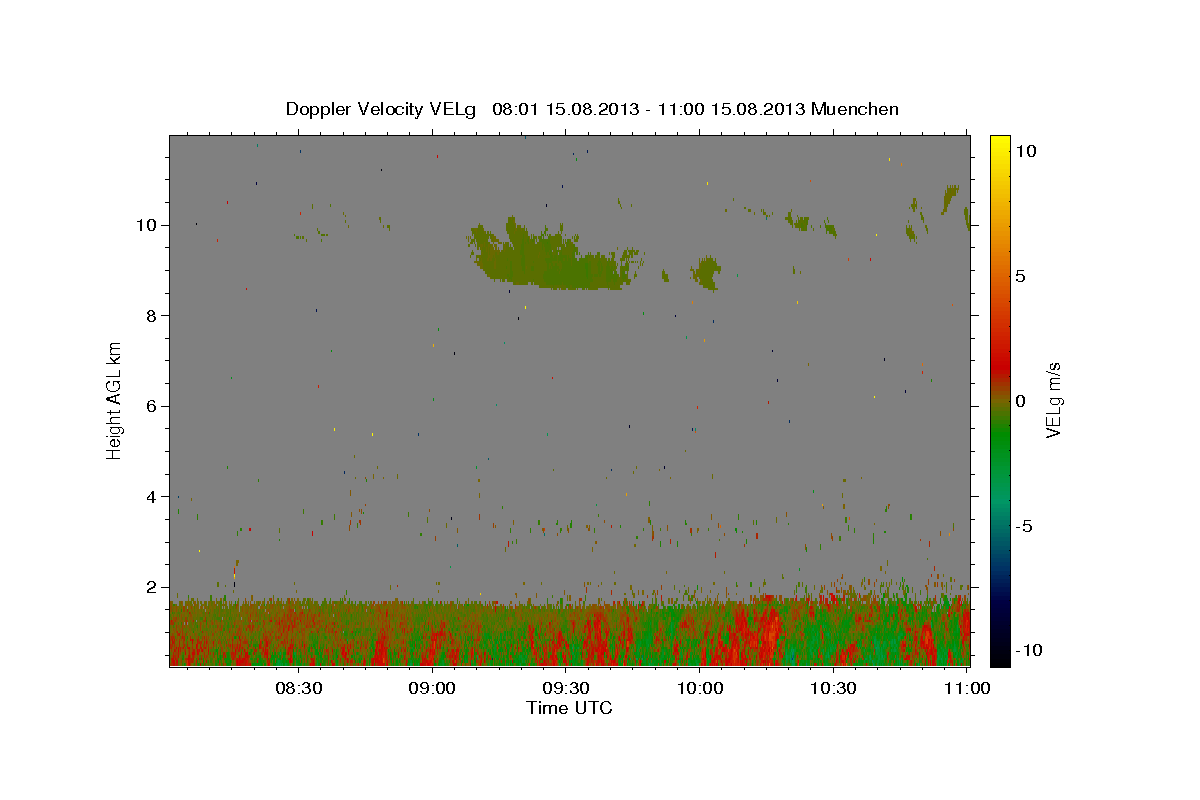Click the 10:00 time tick label
Viewport: 1200px width, 800px height.
pos(700,688)
